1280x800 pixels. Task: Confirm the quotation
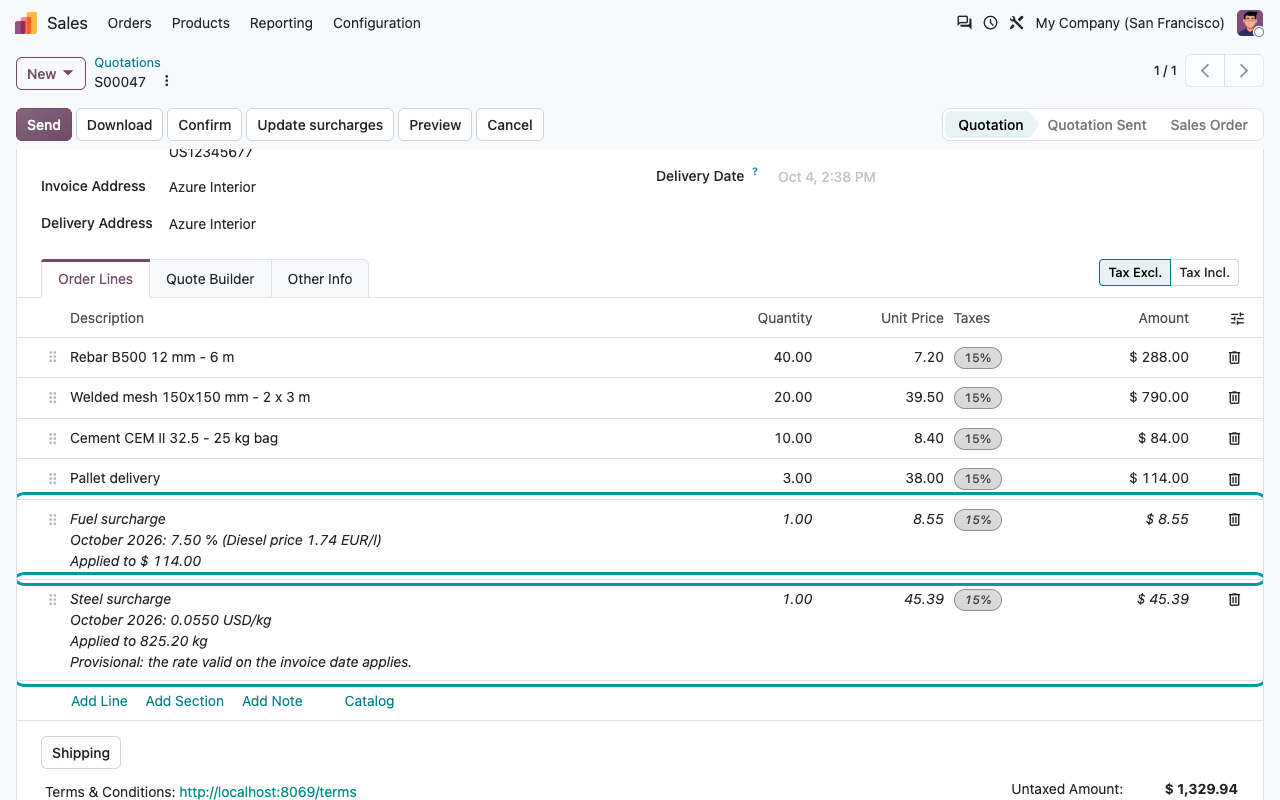pos(205,125)
